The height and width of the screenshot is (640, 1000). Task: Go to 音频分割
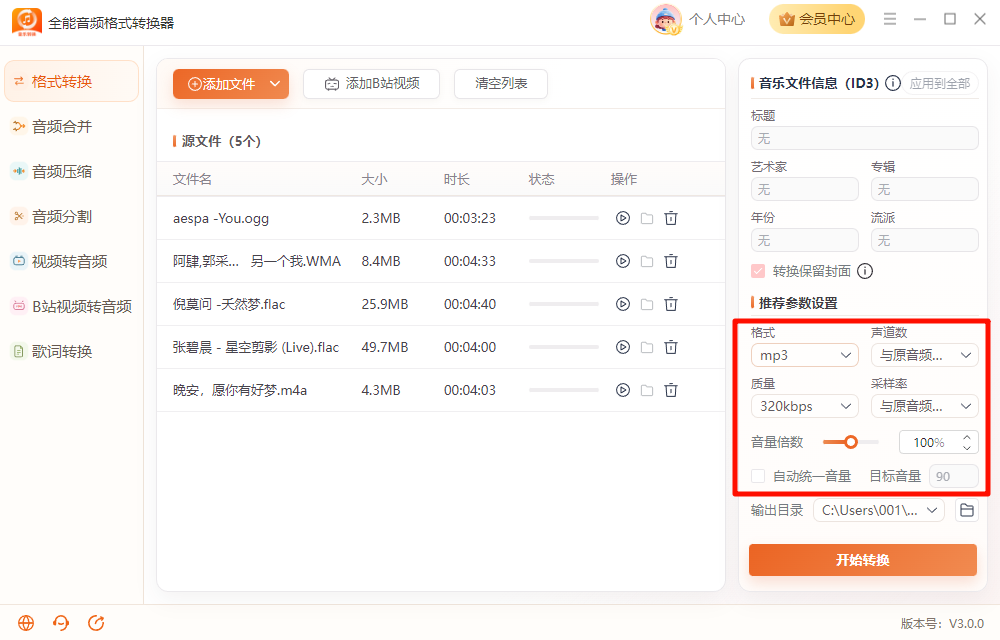pyautogui.click(x=71, y=216)
